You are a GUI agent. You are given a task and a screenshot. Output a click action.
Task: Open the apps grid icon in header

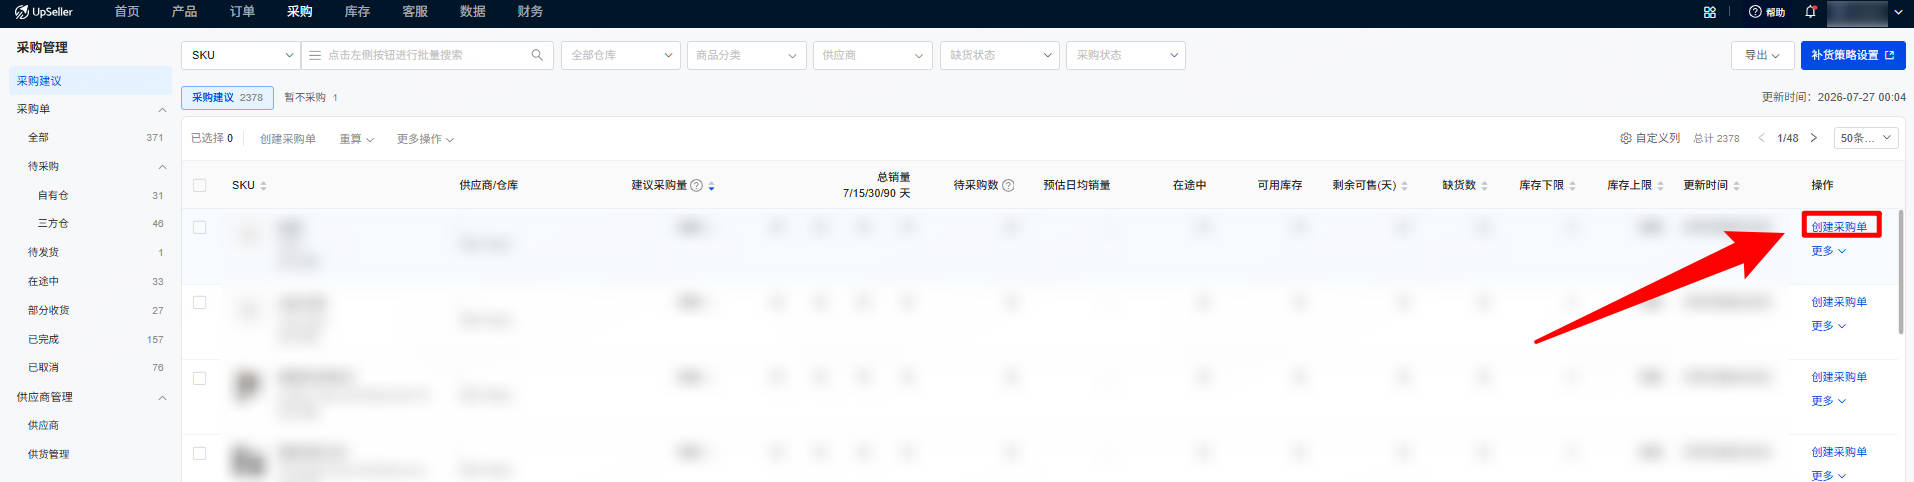coord(1710,12)
